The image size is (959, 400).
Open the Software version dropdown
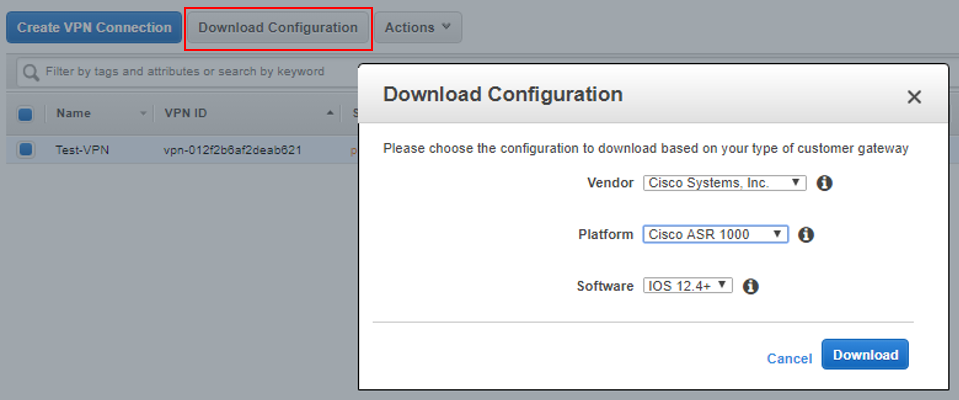[x=687, y=286]
